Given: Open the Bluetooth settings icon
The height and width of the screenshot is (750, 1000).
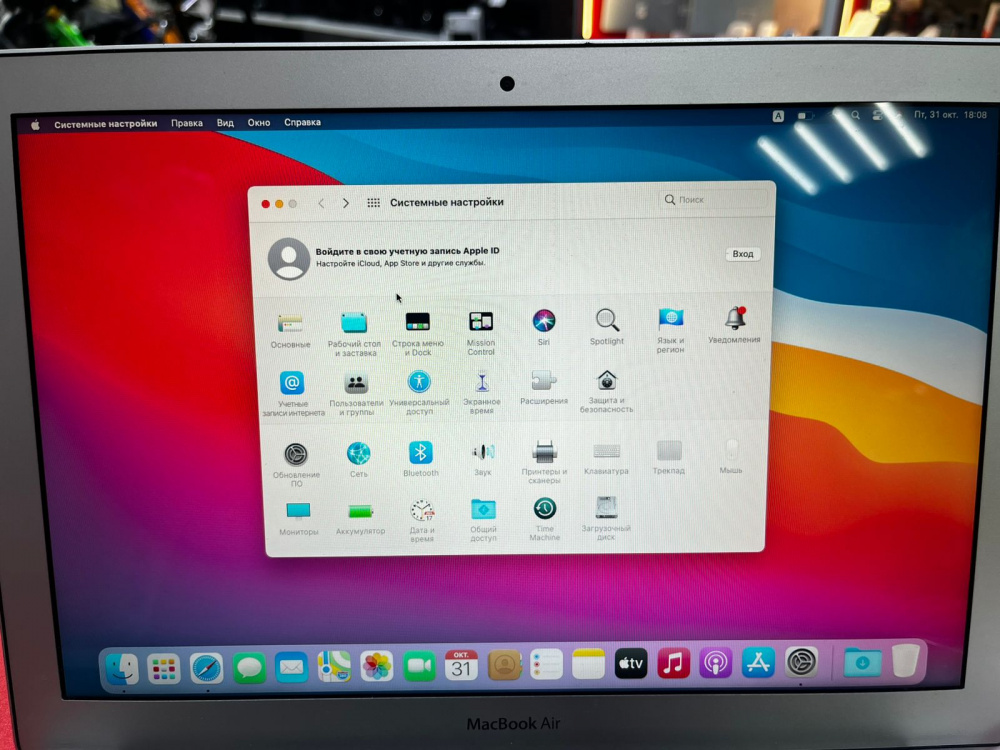Looking at the screenshot, I should [420, 453].
